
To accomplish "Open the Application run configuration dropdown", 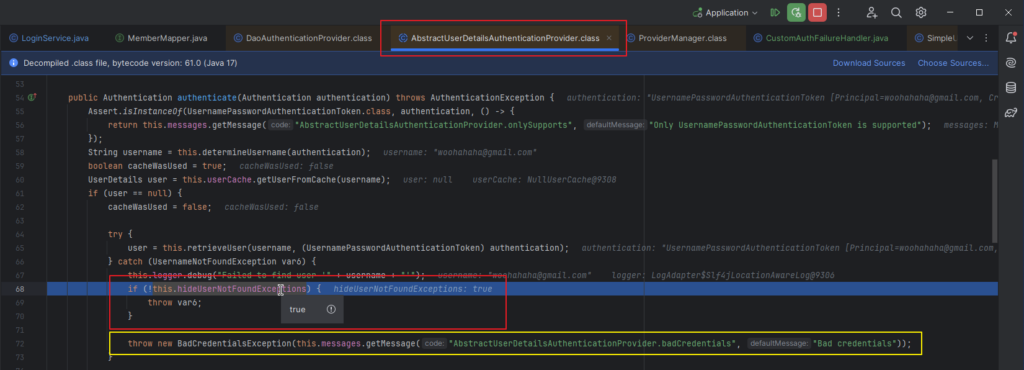I will click(x=726, y=12).
